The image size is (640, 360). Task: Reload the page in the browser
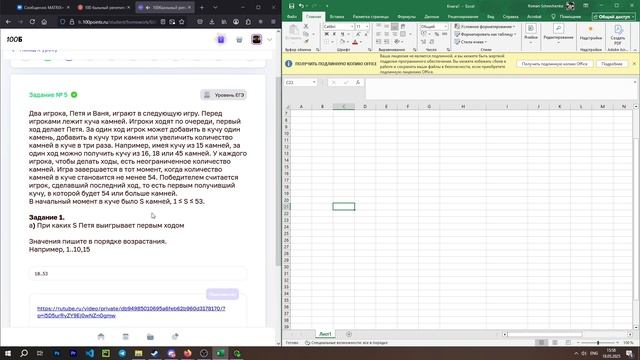tap(32, 22)
